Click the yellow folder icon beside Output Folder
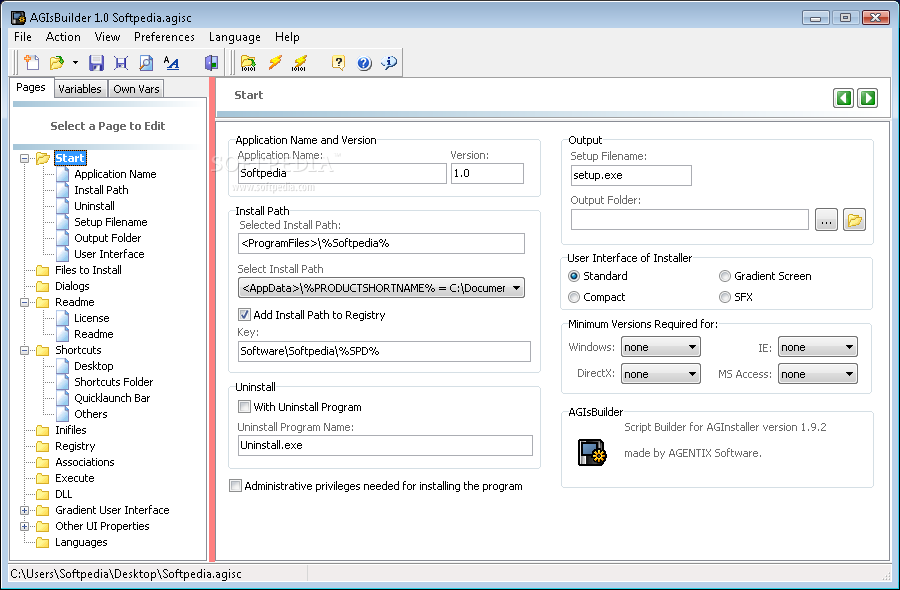The height and width of the screenshot is (590, 900). (854, 220)
